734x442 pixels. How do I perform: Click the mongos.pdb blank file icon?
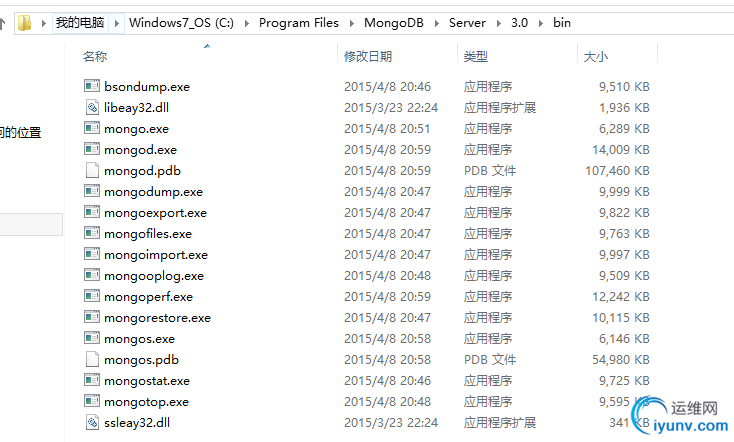92,359
